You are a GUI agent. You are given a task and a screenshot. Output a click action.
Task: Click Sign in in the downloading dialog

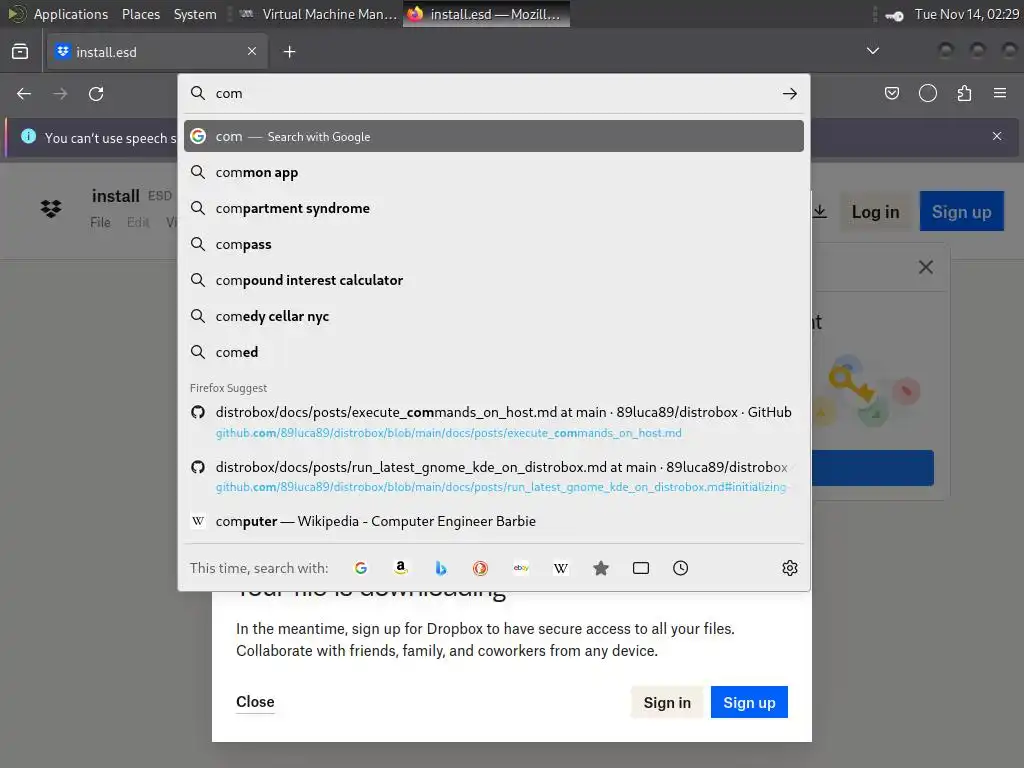(x=667, y=703)
